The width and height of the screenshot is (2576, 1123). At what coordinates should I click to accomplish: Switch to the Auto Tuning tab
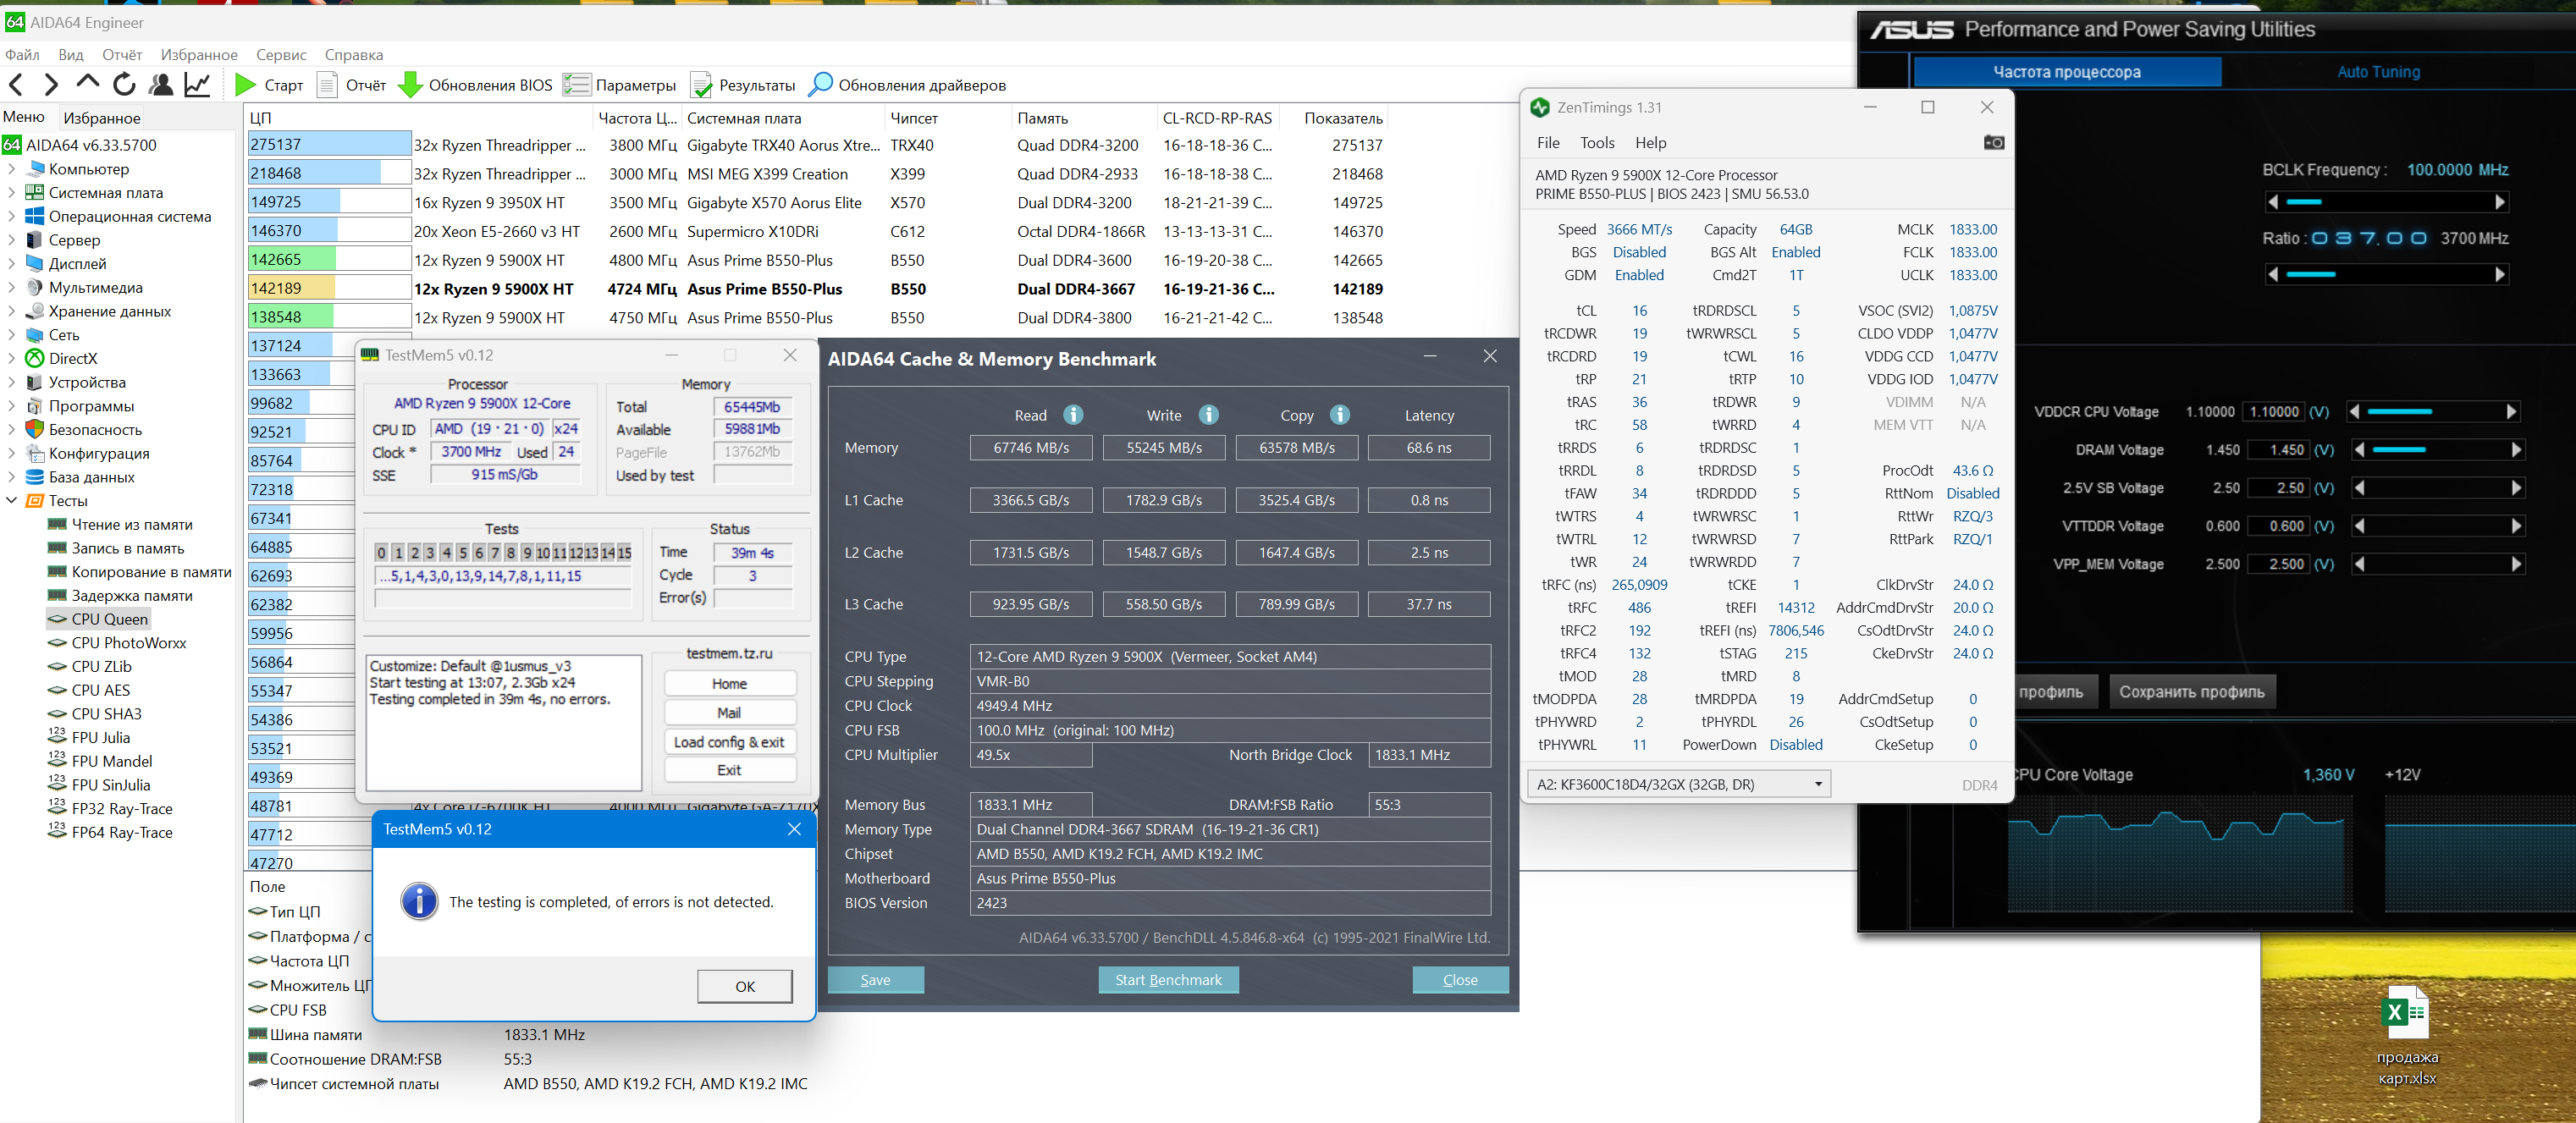coord(2378,72)
